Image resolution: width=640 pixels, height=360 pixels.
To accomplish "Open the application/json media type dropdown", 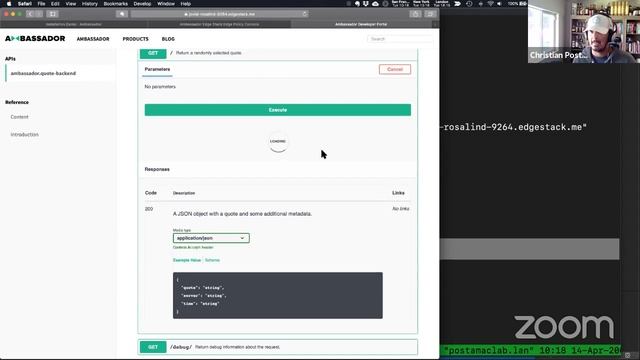I will point(211,238).
